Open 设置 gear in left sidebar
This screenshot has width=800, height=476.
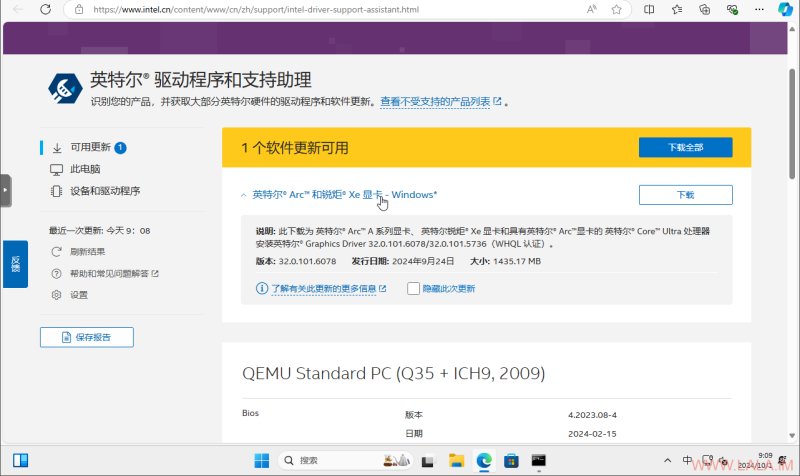tap(57, 295)
